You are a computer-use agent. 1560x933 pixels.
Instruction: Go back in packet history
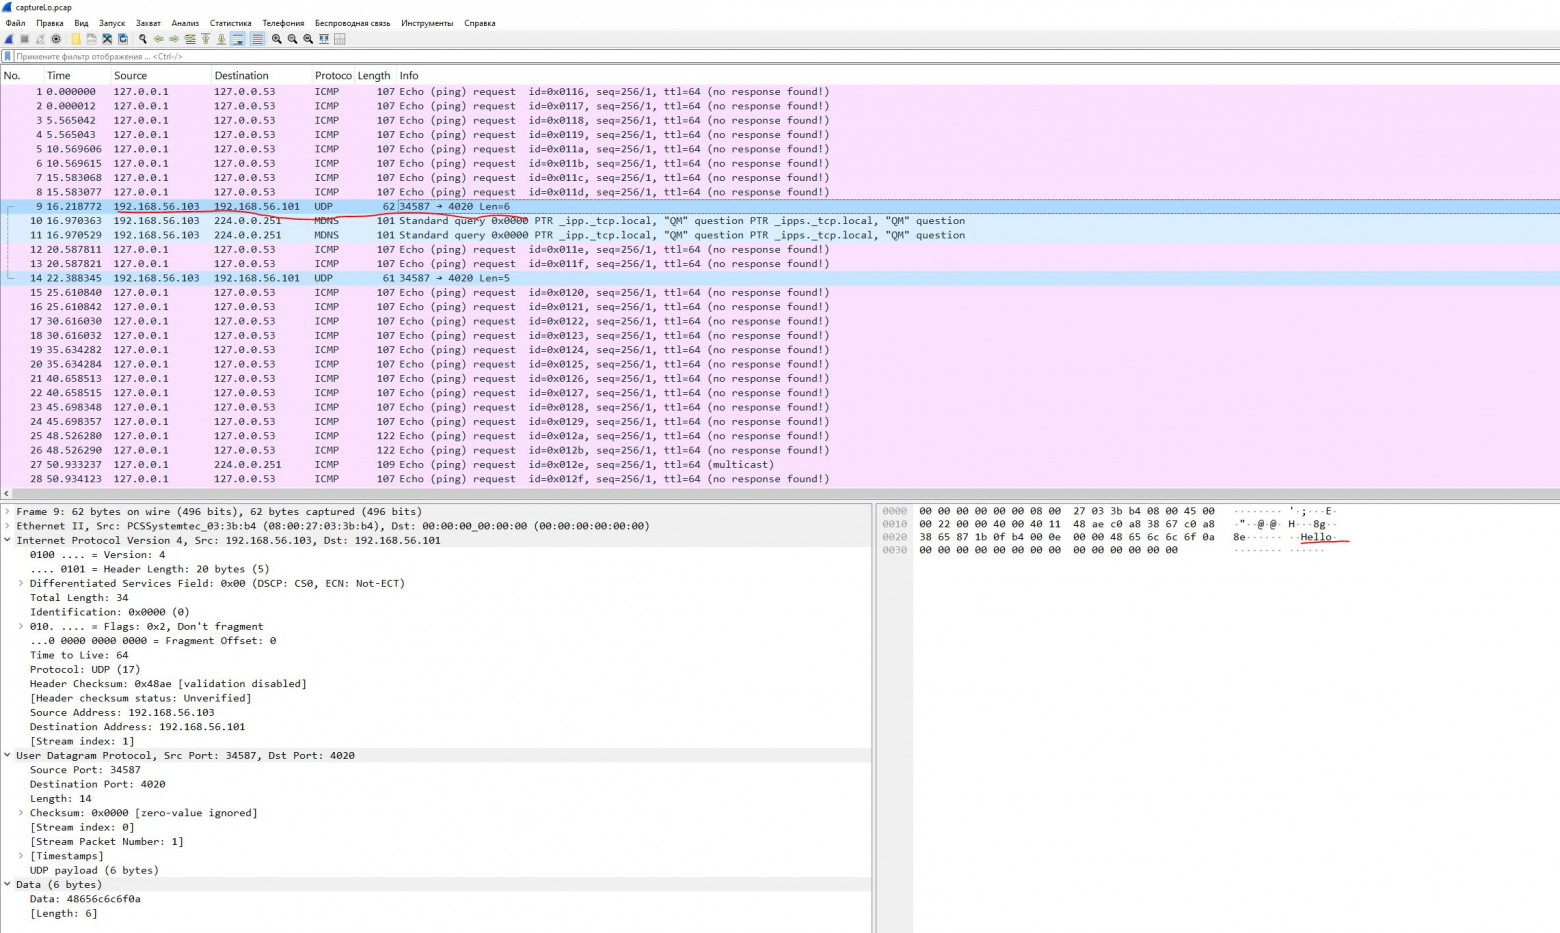coord(159,39)
